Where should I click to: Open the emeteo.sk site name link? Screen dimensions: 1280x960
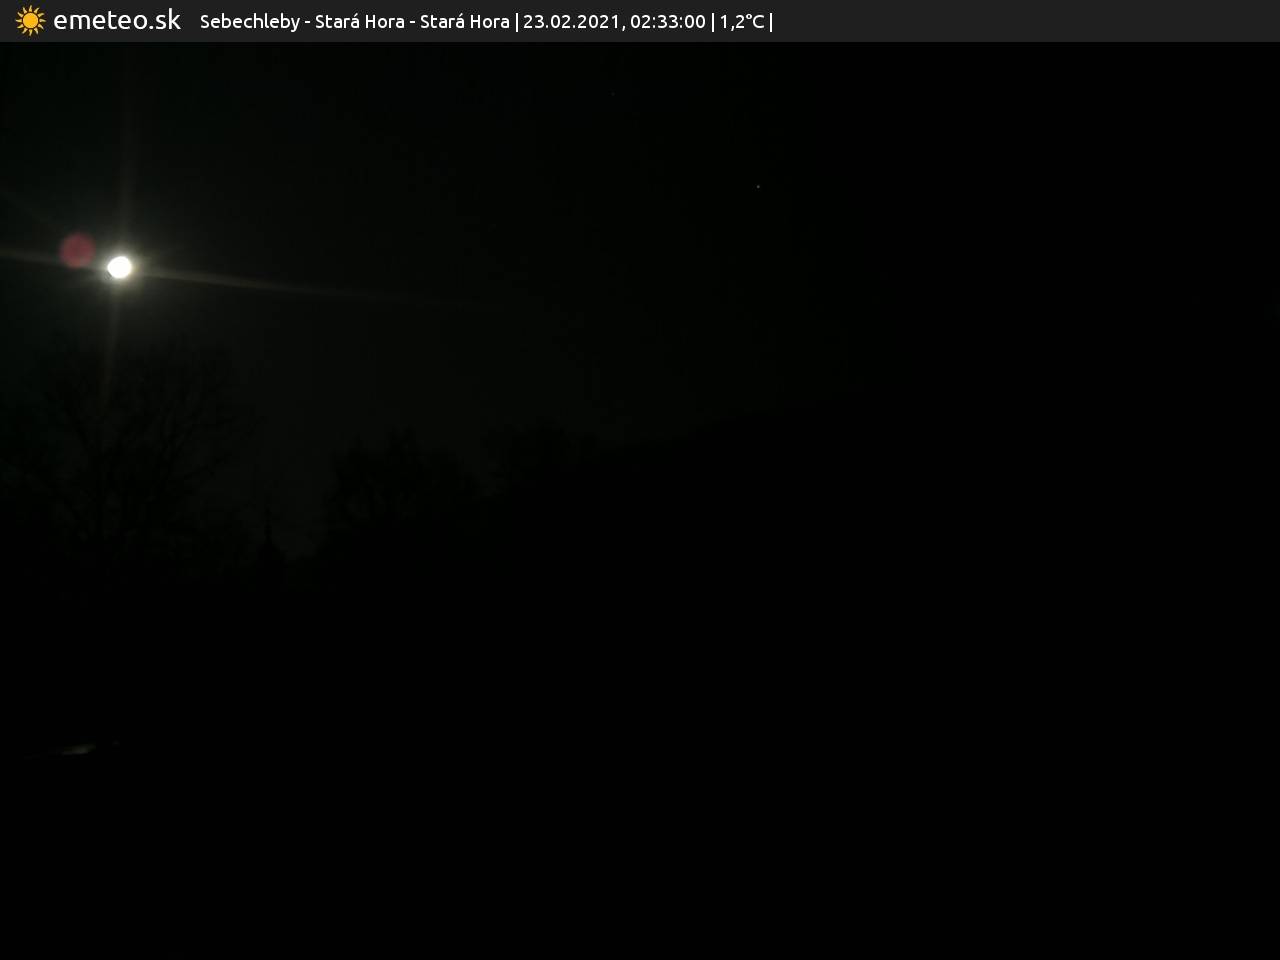[x=116, y=21]
